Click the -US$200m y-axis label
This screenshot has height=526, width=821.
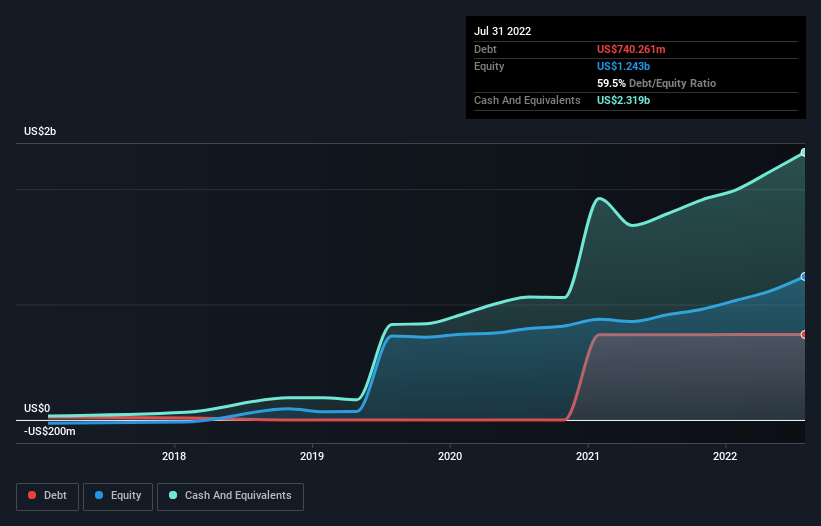click(50, 431)
